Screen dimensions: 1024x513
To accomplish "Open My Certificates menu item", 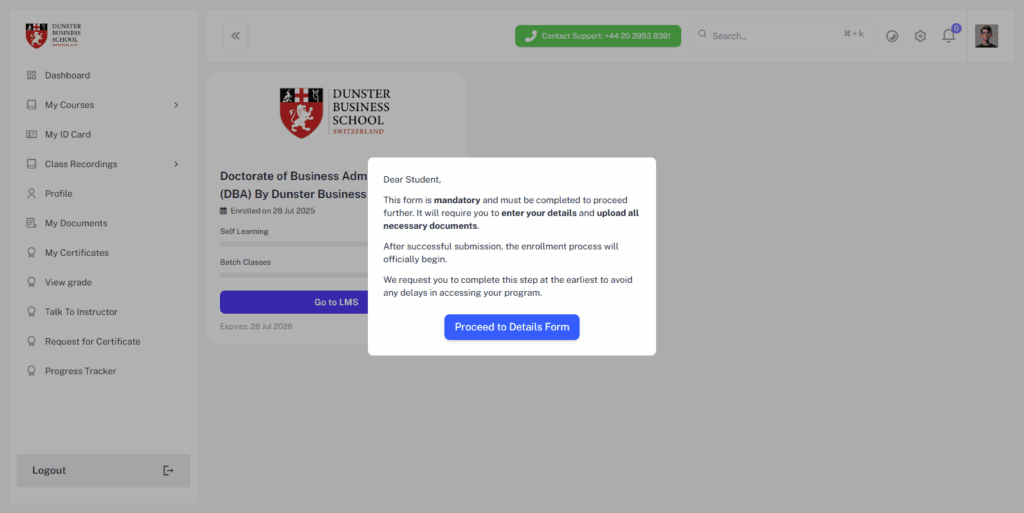I will [x=76, y=253].
